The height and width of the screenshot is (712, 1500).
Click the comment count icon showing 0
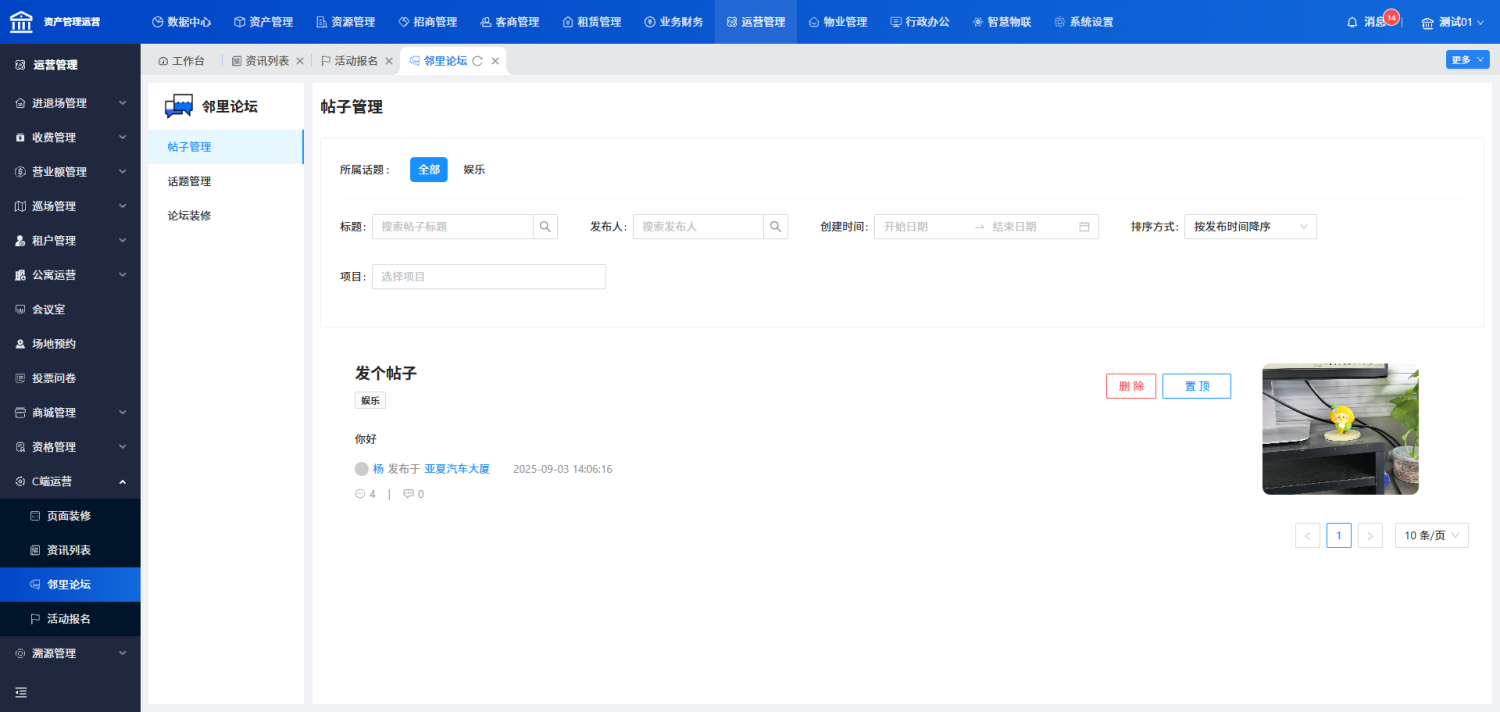pyautogui.click(x=408, y=494)
